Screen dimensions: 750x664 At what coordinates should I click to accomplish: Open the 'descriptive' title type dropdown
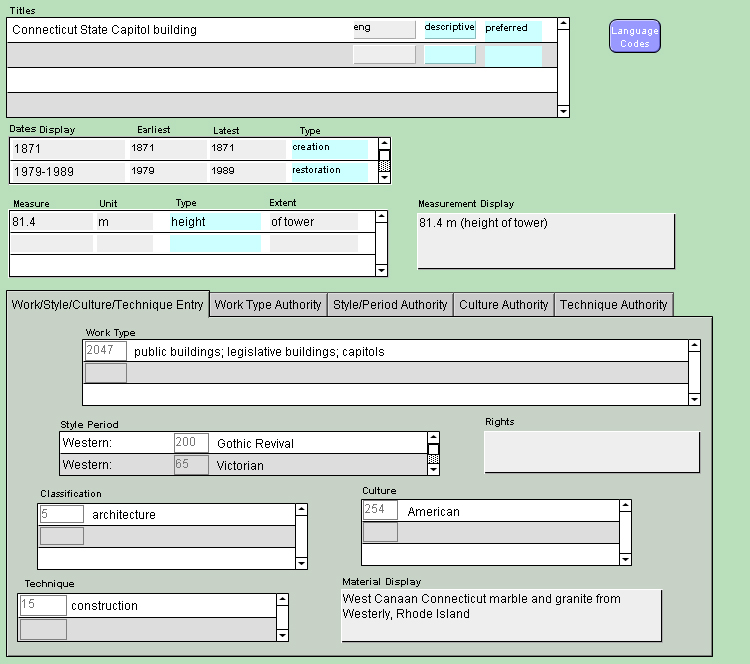pos(449,29)
